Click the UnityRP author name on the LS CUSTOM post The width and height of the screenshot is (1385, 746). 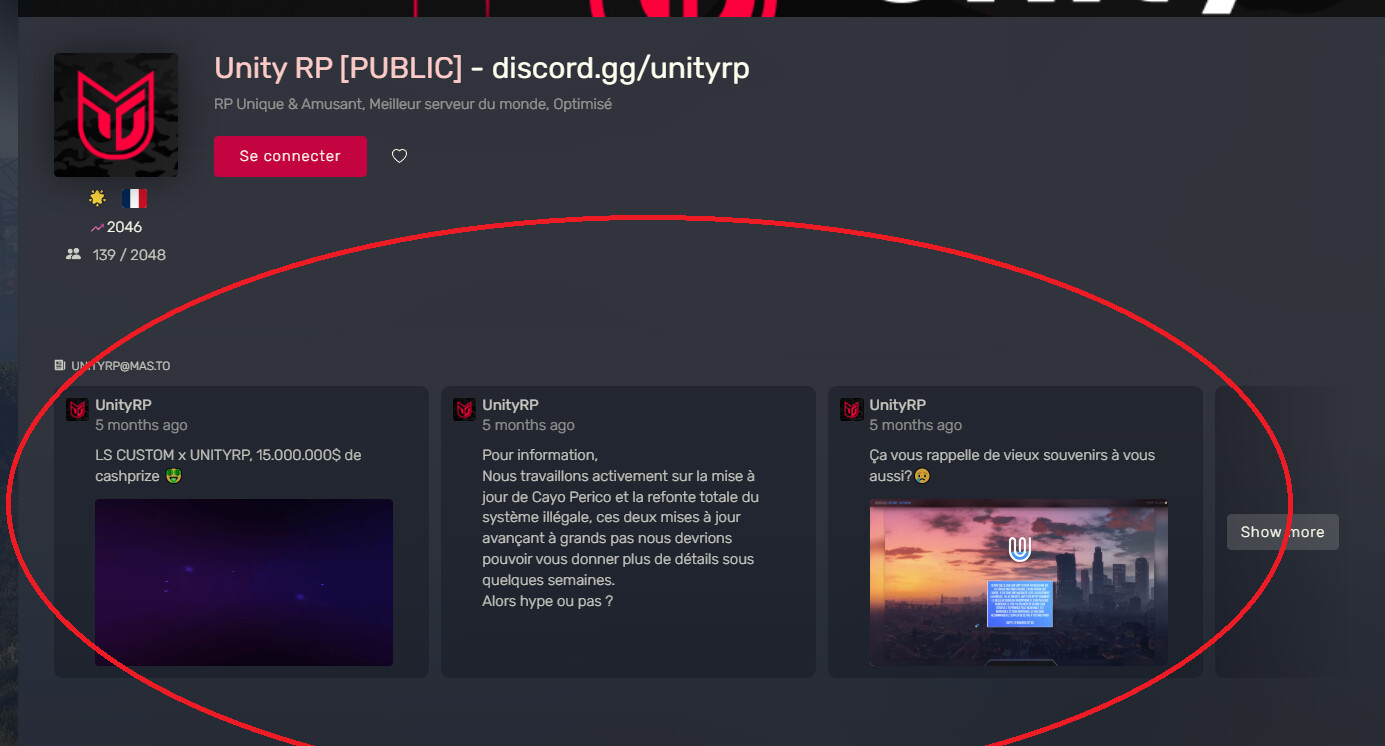click(x=124, y=405)
